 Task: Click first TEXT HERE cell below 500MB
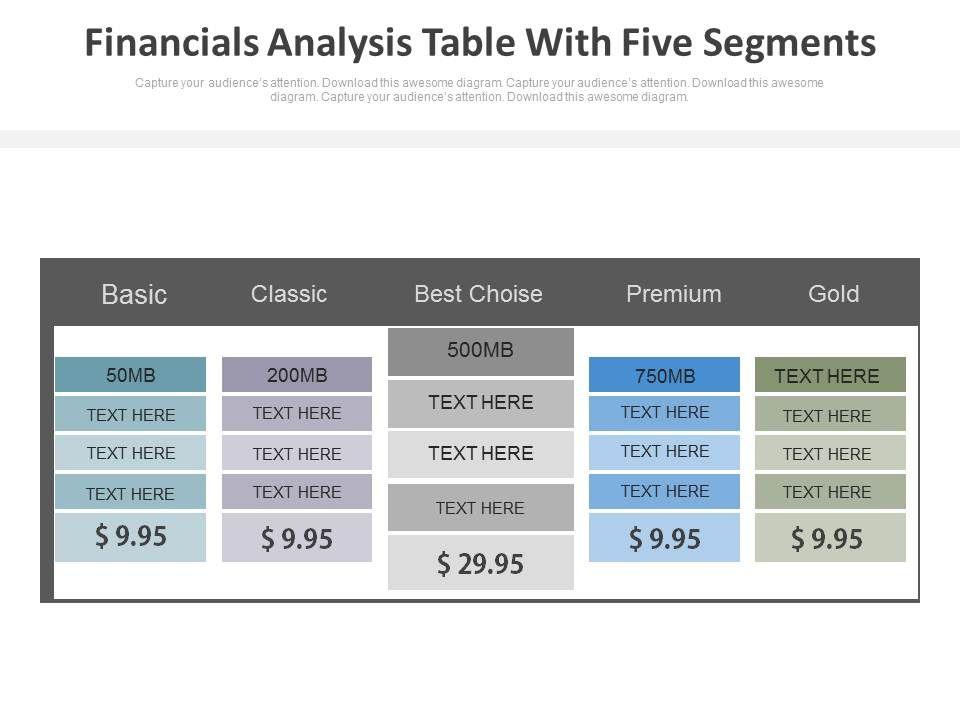(x=480, y=403)
